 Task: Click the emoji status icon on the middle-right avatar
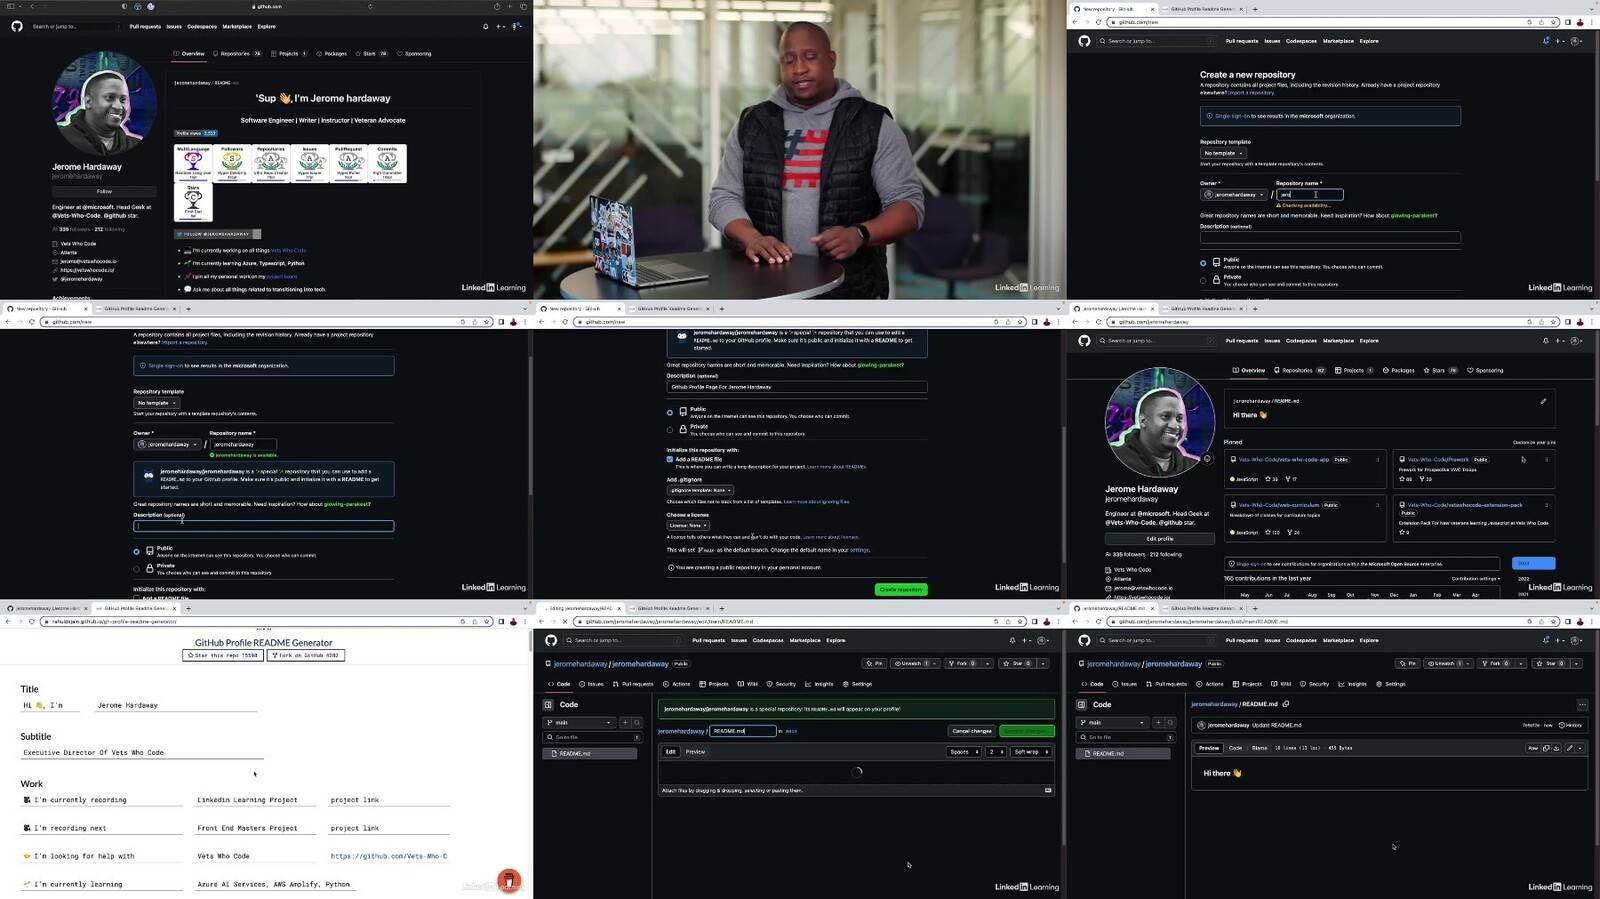[1207, 459]
